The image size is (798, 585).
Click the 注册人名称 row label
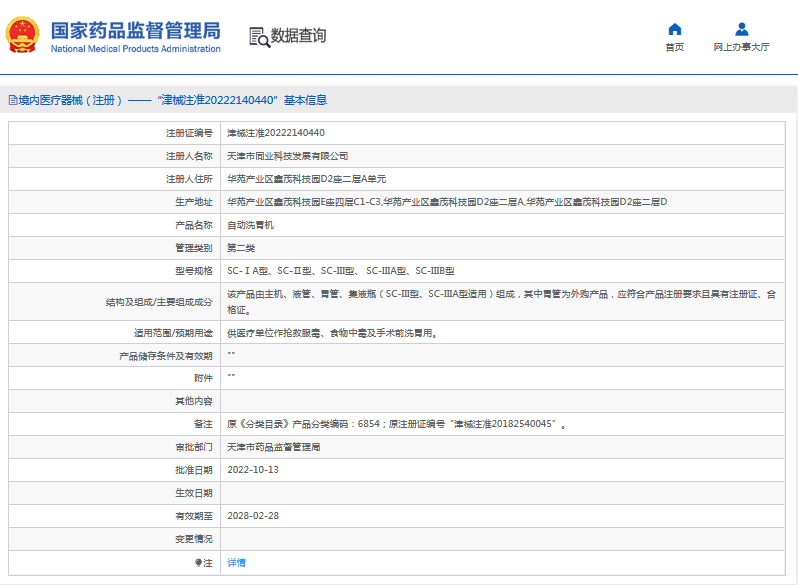point(189,156)
